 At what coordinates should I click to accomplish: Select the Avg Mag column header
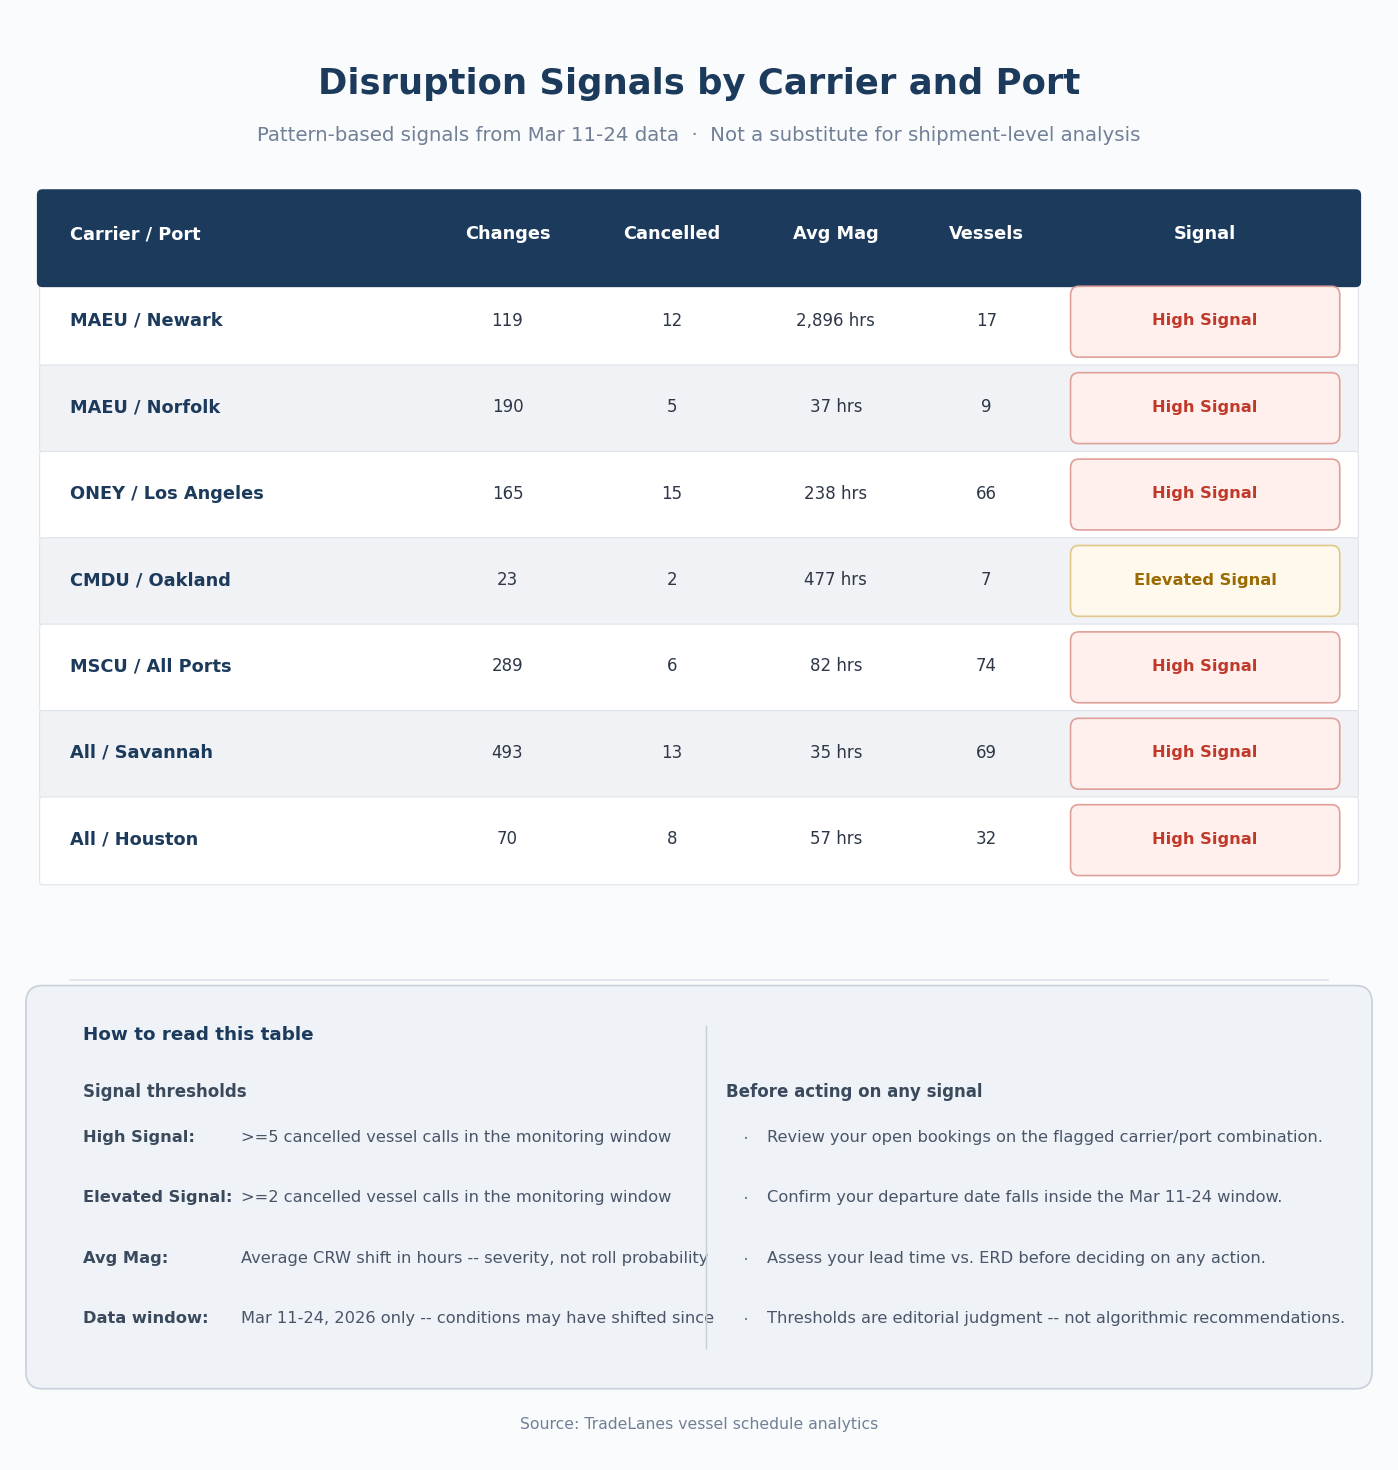[835, 234]
